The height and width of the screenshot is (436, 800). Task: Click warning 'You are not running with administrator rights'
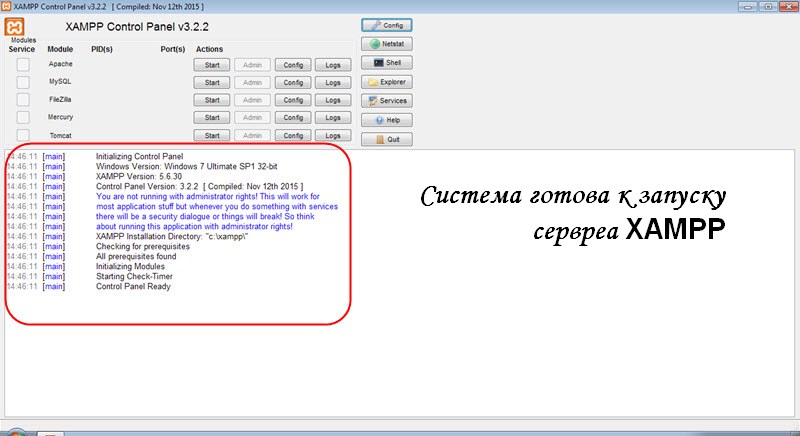click(x=208, y=196)
